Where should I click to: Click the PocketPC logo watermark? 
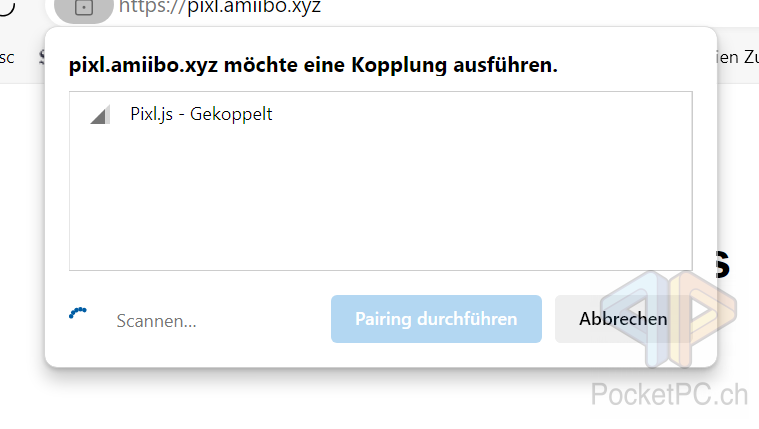pyautogui.click(x=670, y=318)
